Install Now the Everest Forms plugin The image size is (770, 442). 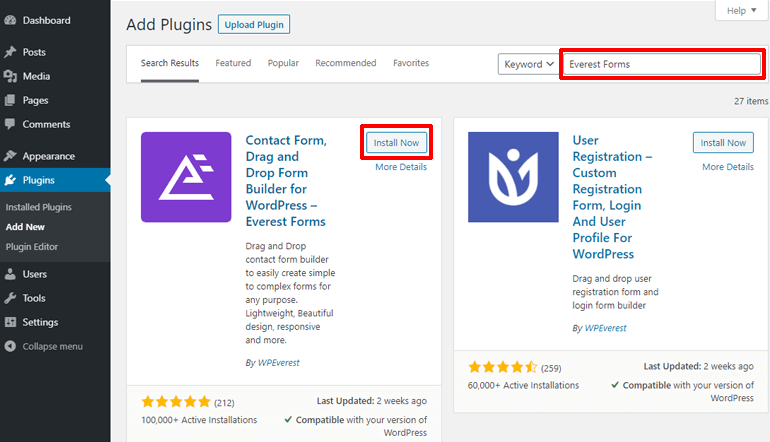click(x=396, y=142)
